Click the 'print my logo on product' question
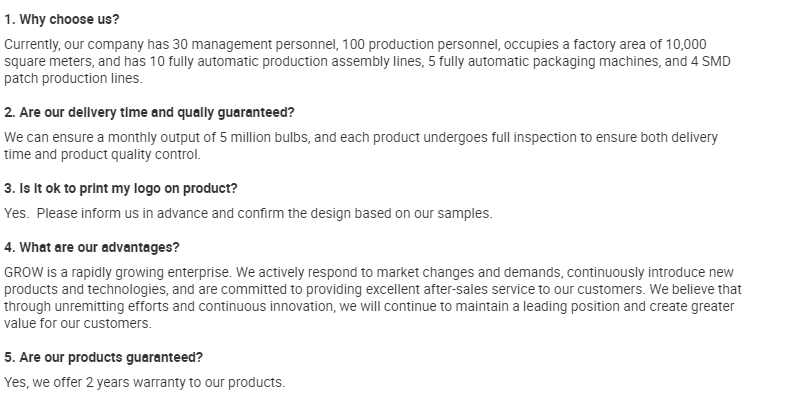Screen dimensions: 811x405 (x=121, y=188)
